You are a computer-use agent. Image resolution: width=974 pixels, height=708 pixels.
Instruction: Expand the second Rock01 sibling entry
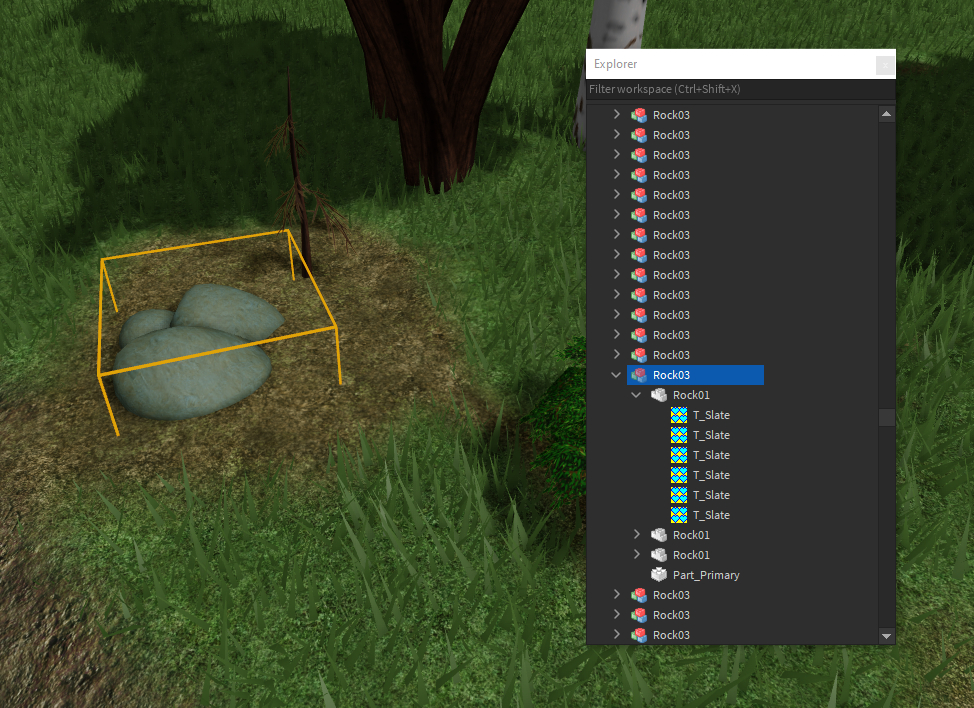pyautogui.click(x=637, y=535)
